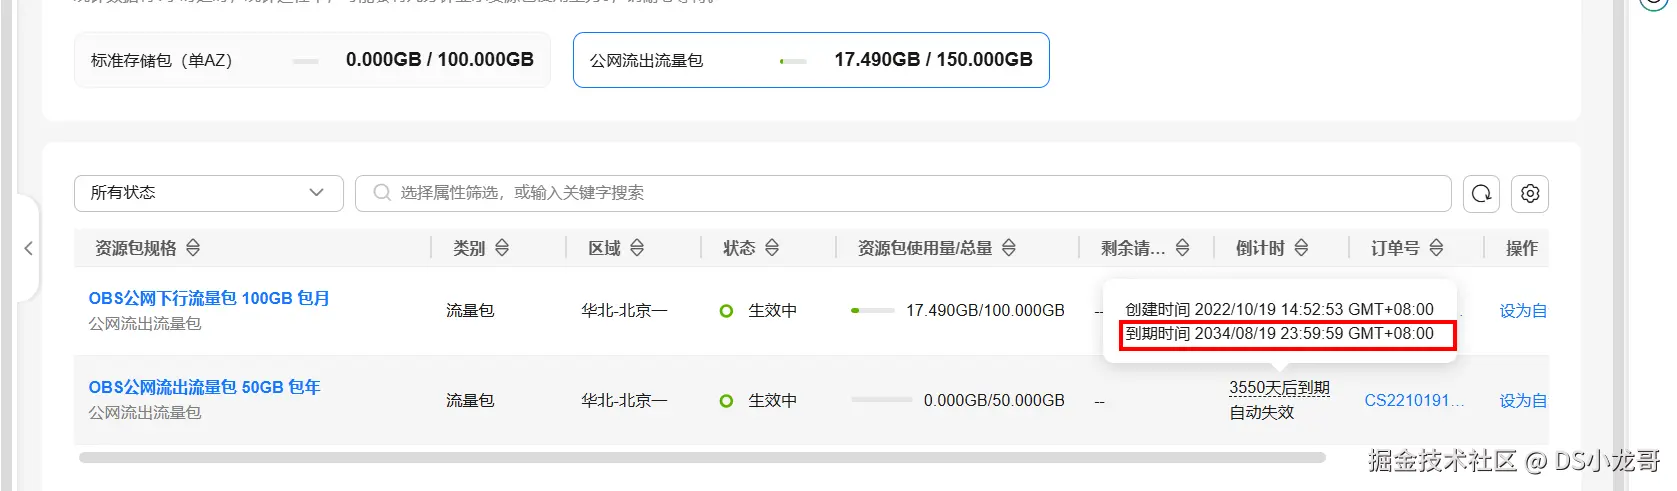This screenshot has height=491, width=1677.
Task: Sort by 倒计时 column icon
Action: (x=1301, y=248)
